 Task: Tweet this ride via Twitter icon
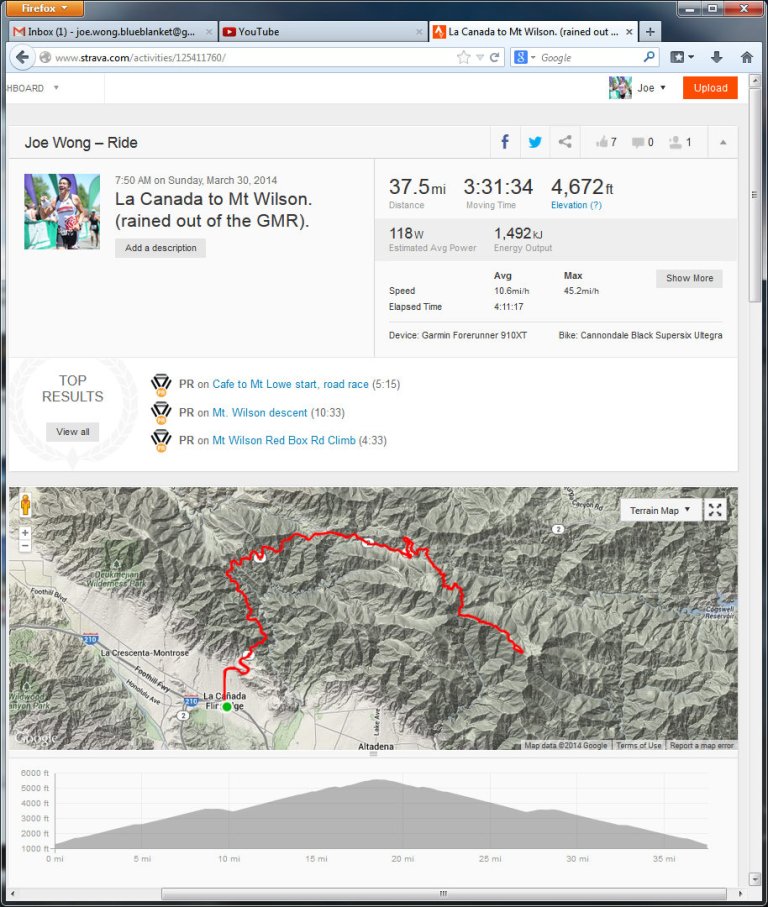535,142
